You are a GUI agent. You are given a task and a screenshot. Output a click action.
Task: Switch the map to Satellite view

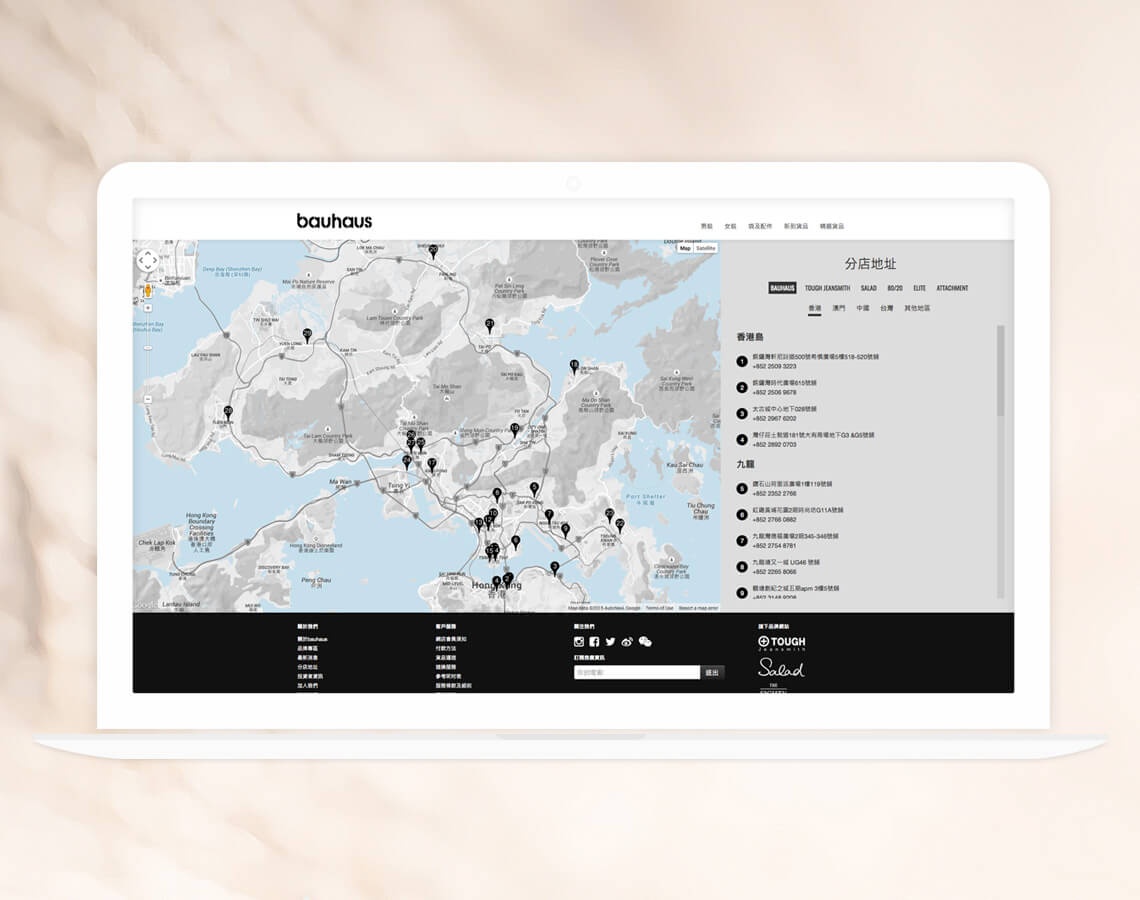click(704, 249)
